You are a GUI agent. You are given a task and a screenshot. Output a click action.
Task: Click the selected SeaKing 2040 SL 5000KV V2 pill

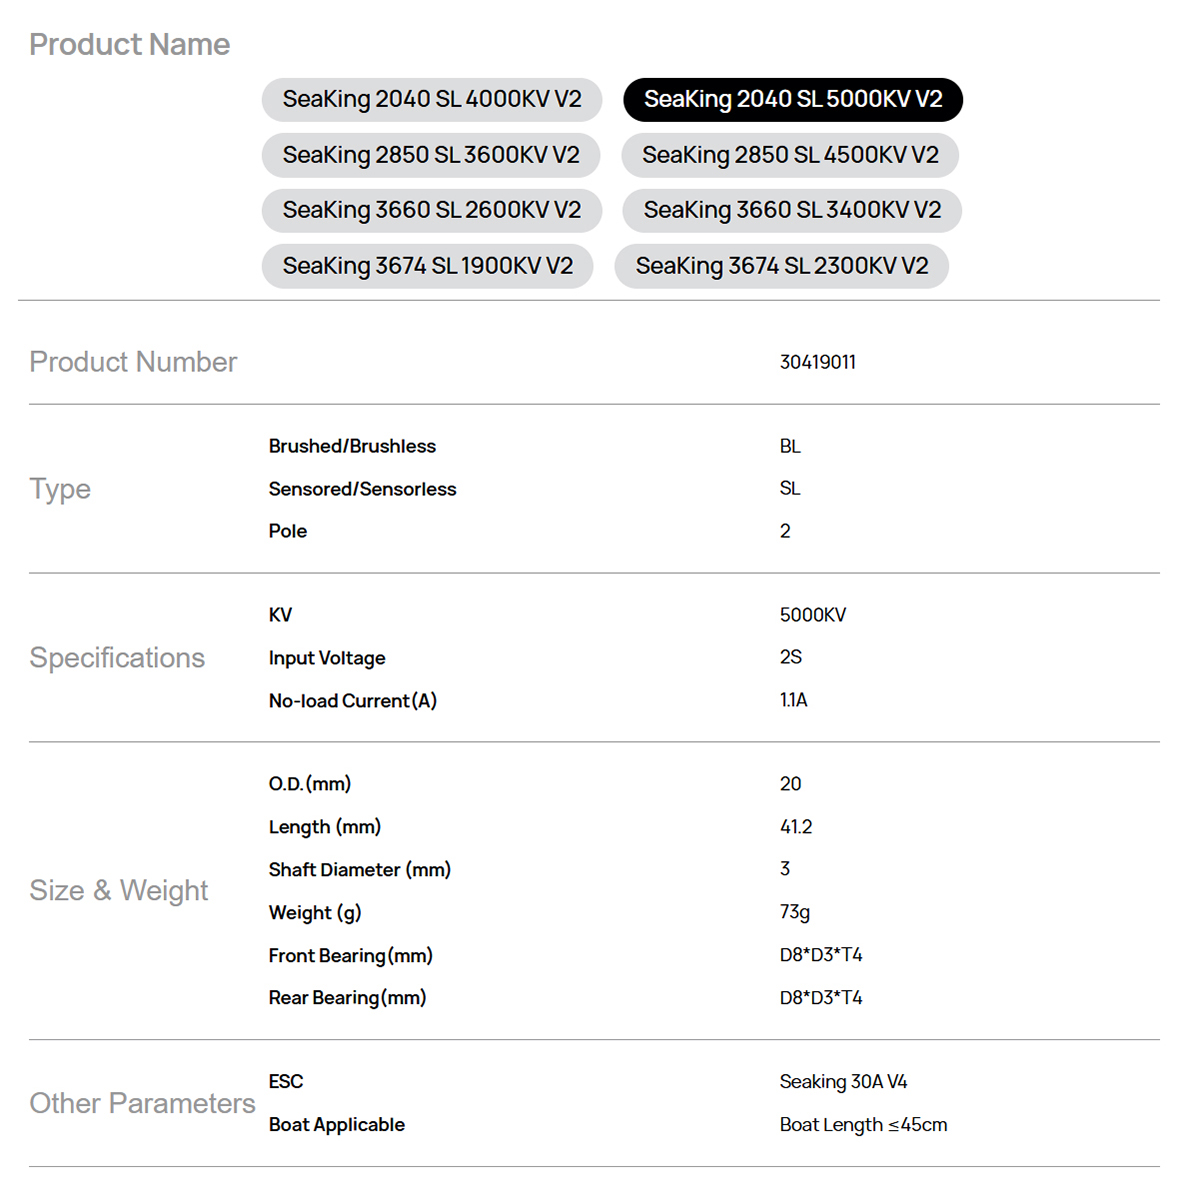[x=792, y=99]
